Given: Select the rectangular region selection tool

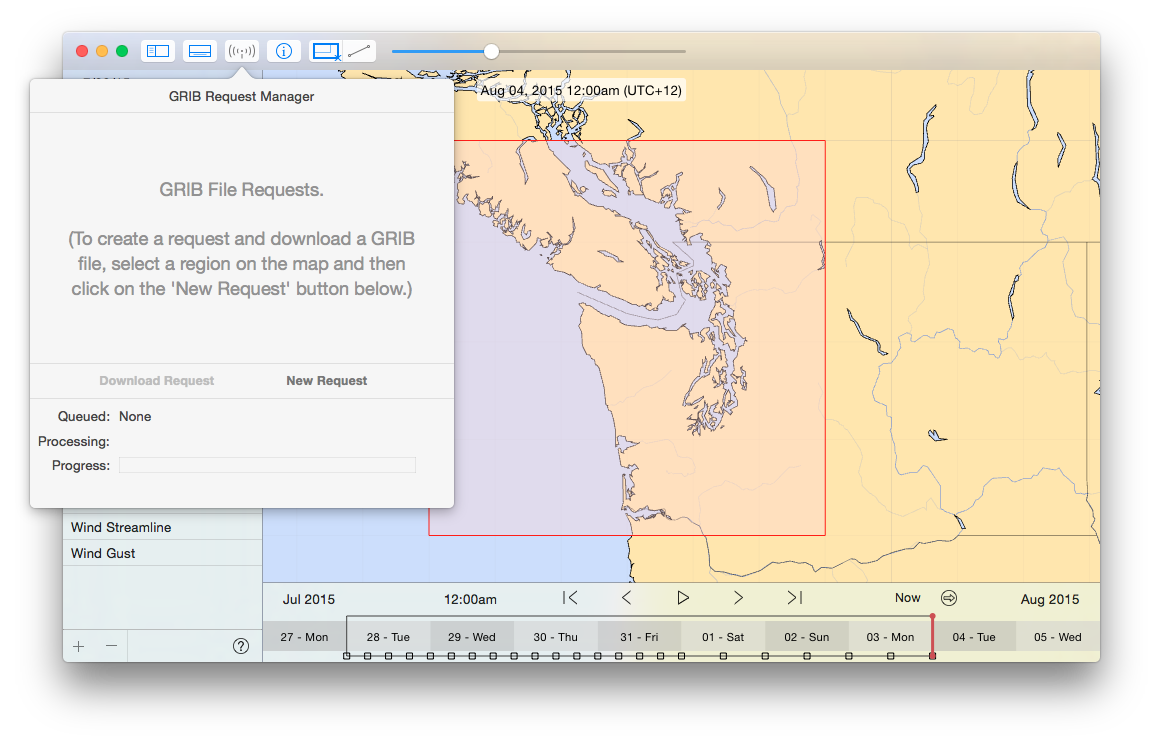Looking at the screenshot, I should pyautogui.click(x=326, y=51).
